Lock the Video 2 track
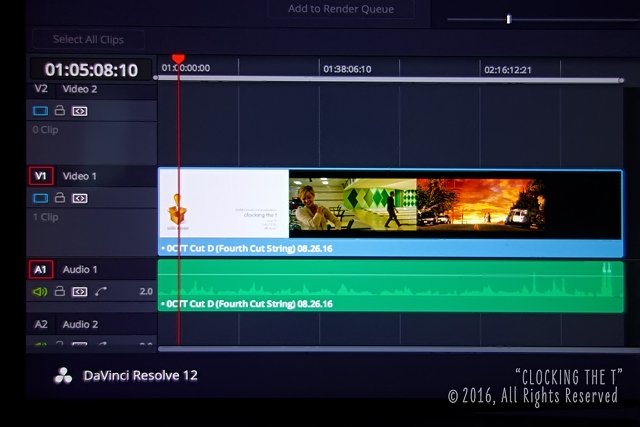640x427 pixels. tap(60, 111)
